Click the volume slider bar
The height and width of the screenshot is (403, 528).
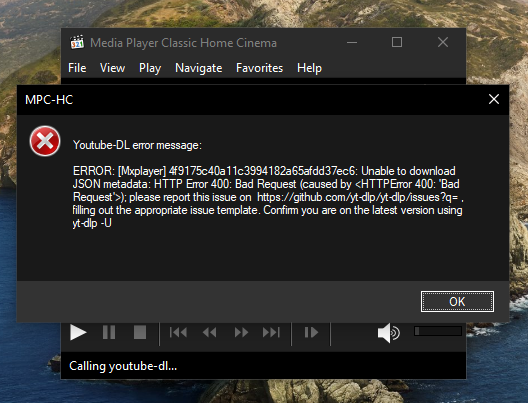point(438,331)
